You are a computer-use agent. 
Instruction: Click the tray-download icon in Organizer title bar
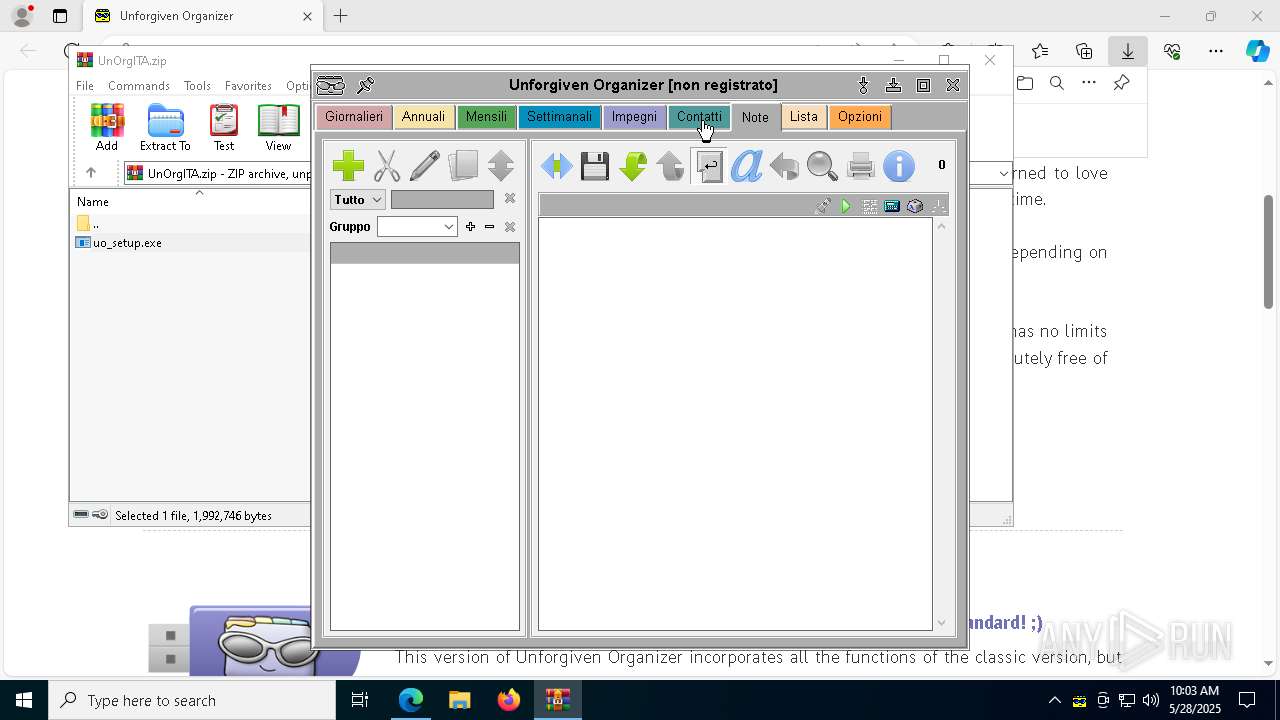[894, 85]
